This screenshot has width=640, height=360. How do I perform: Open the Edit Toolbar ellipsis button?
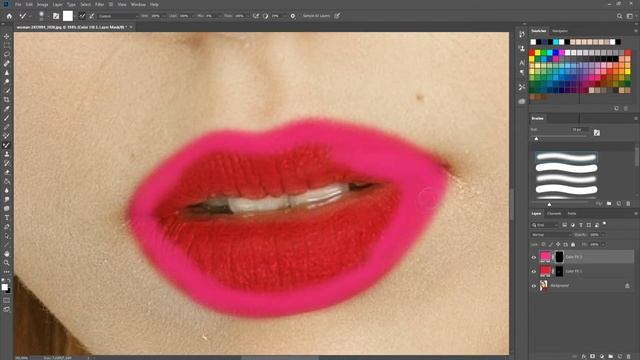click(7, 271)
